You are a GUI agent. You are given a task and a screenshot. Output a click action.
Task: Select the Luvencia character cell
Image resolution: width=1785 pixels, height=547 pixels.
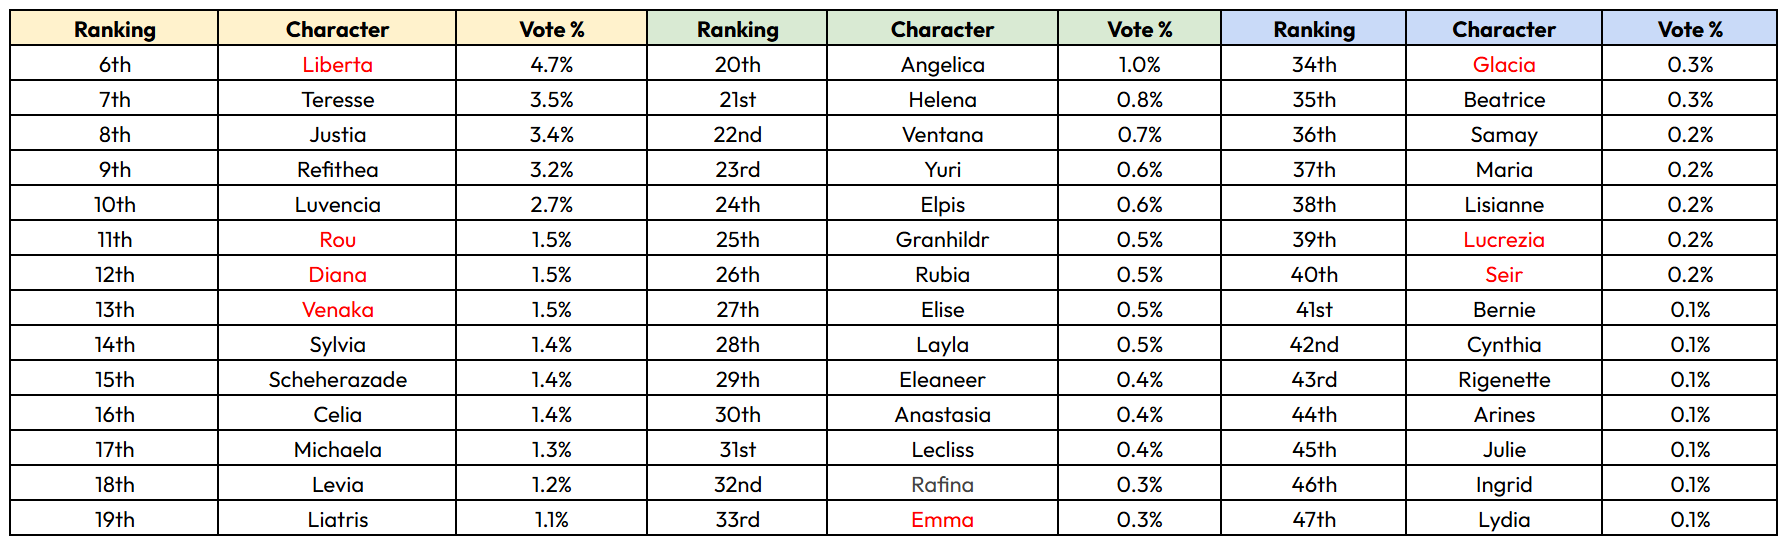click(337, 205)
